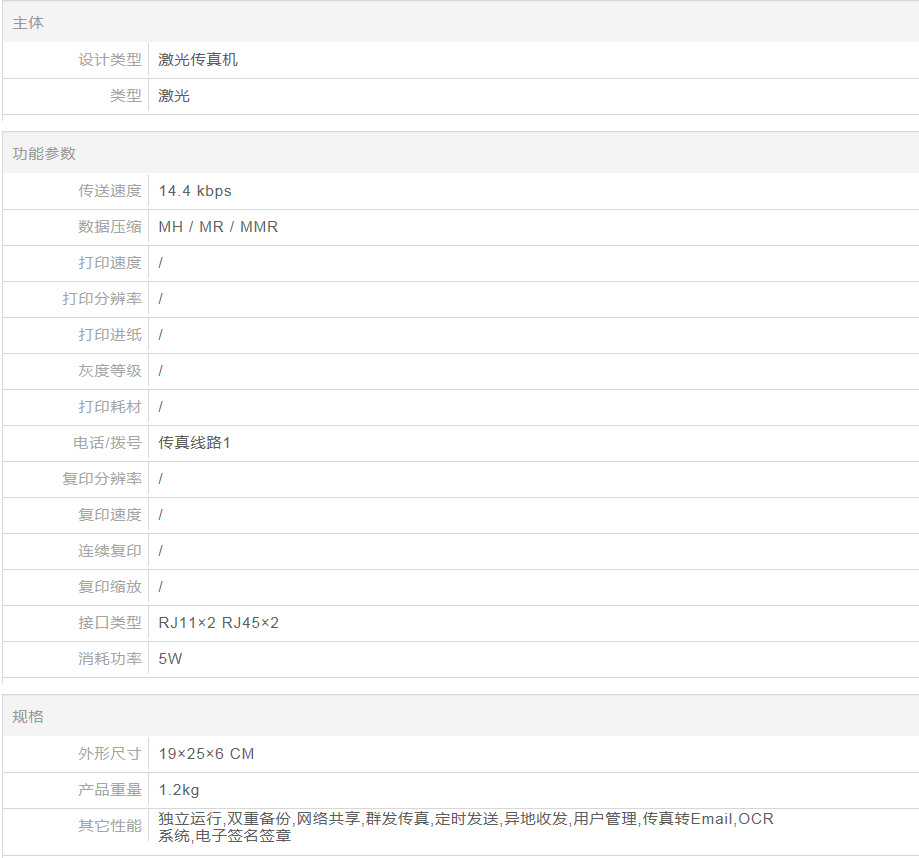Click the 规格 section header
Image resolution: width=919 pixels, height=858 pixels.
pyautogui.click(x=28, y=716)
